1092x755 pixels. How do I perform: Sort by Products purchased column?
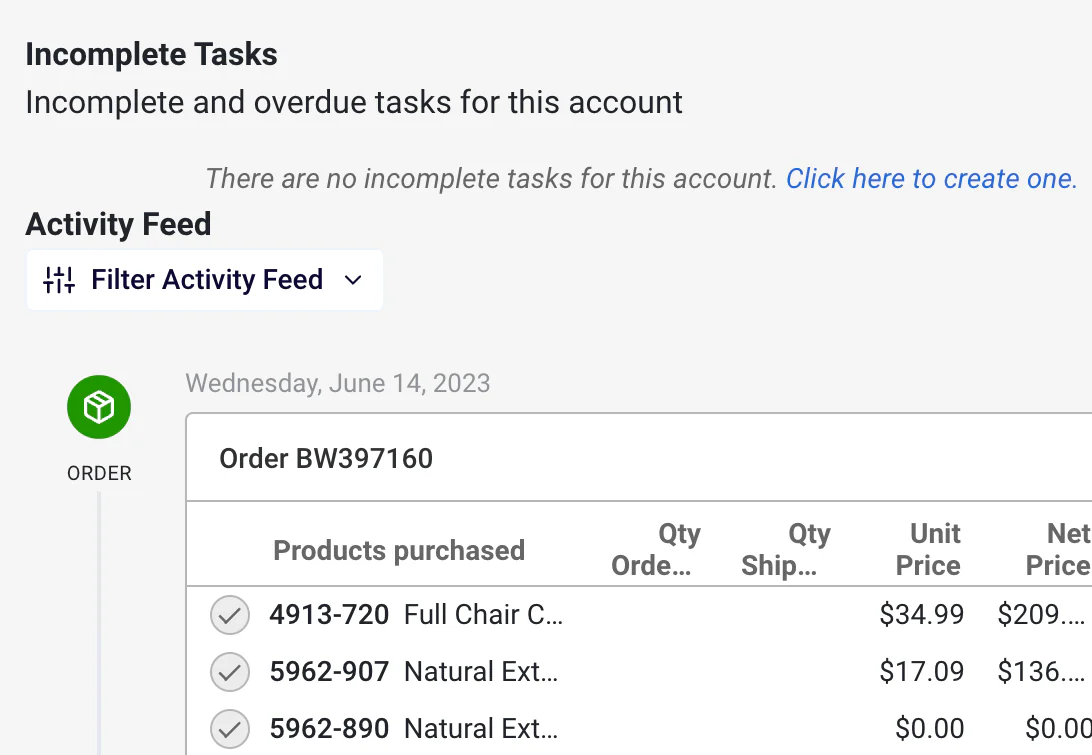point(399,550)
